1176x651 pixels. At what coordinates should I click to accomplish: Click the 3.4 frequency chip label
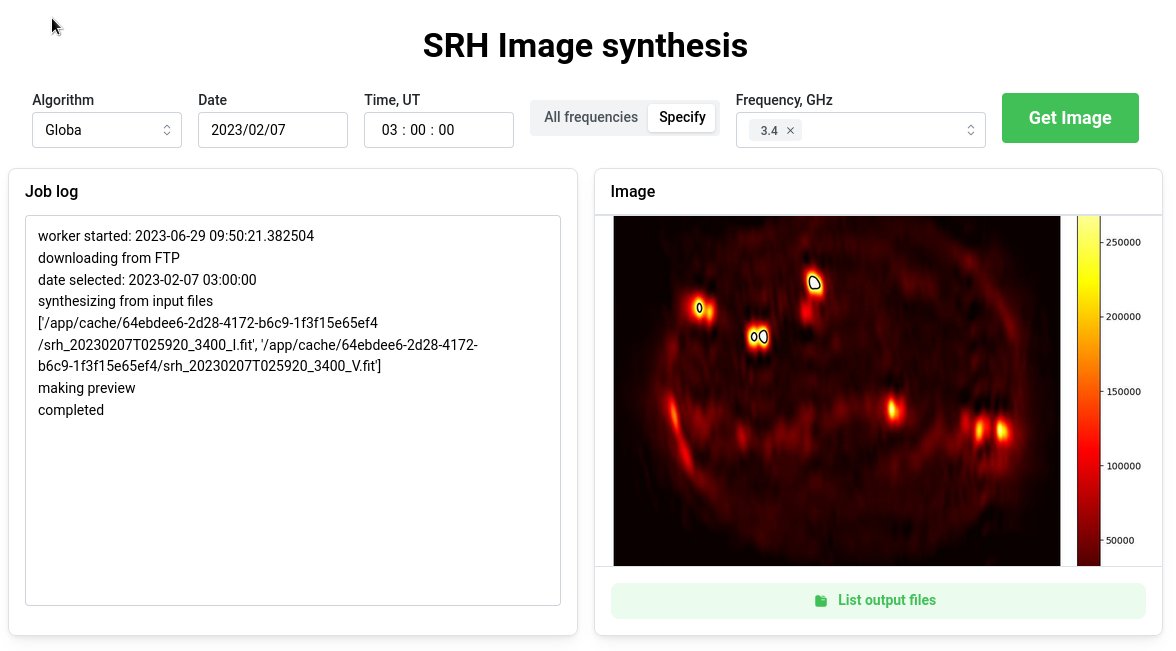pos(769,130)
